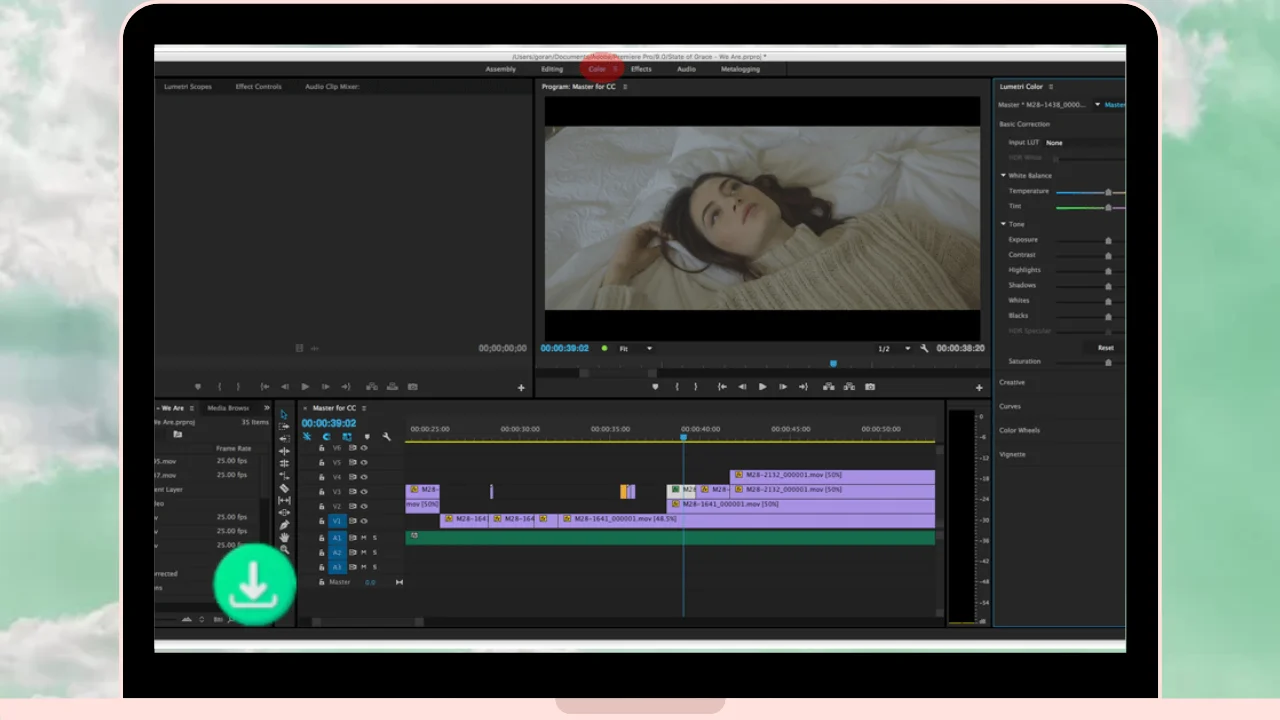Image resolution: width=1280 pixels, height=720 pixels.
Task: Click the green download circle icon
Action: (254, 585)
